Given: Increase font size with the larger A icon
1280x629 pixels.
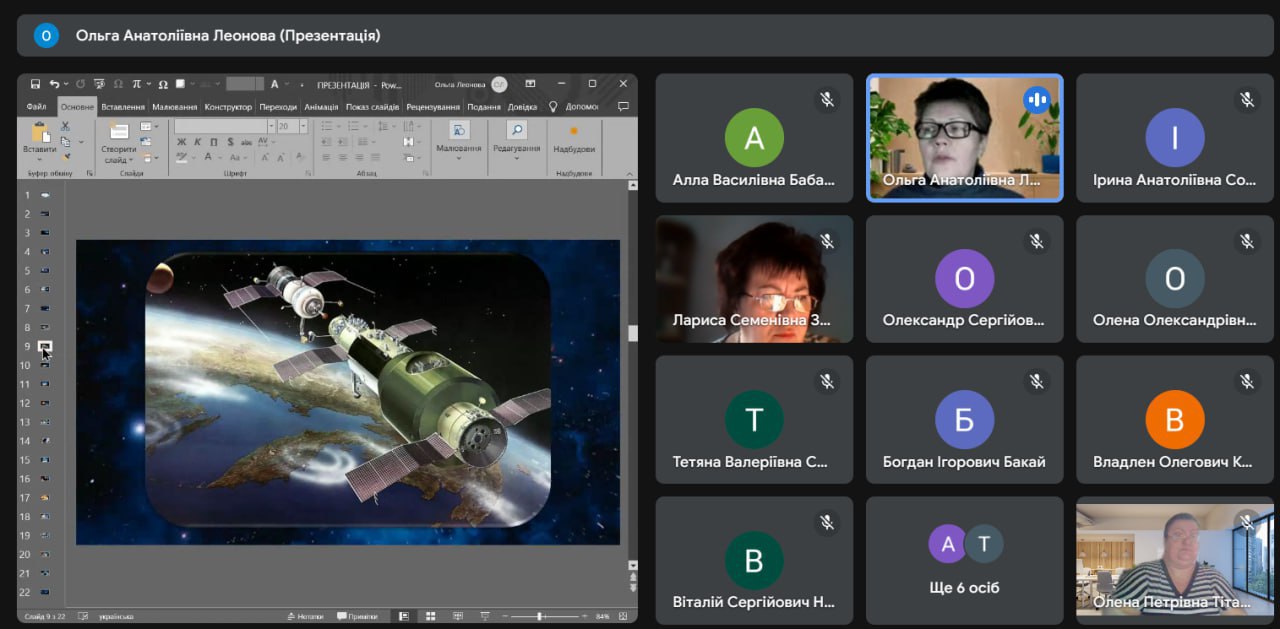Looking at the screenshot, I should click(x=265, y=157).
